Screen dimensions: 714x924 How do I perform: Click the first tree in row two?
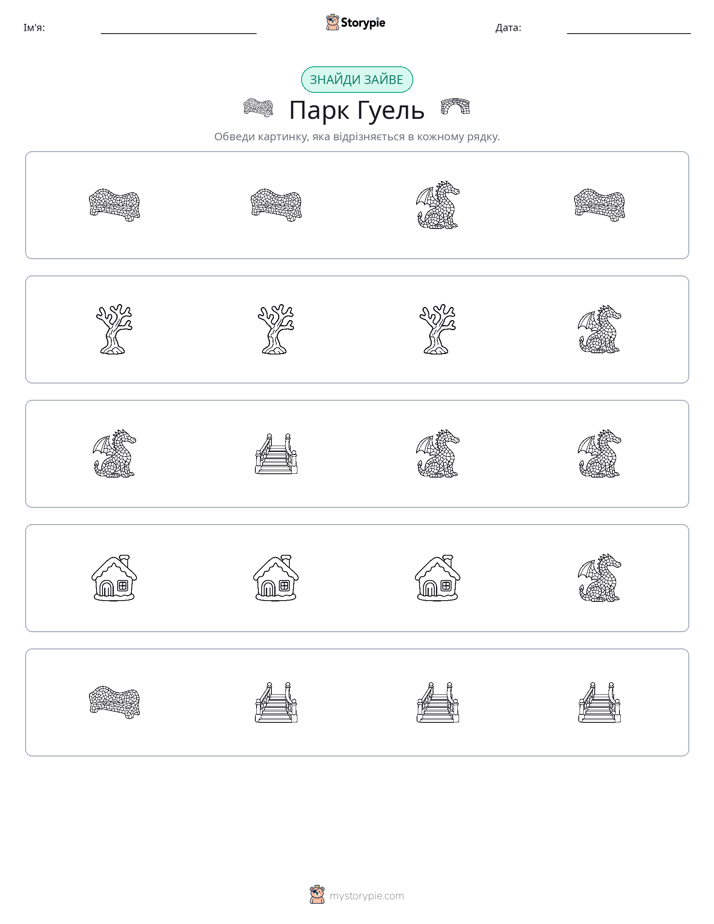pyautogui.click(x=114, y=329)
